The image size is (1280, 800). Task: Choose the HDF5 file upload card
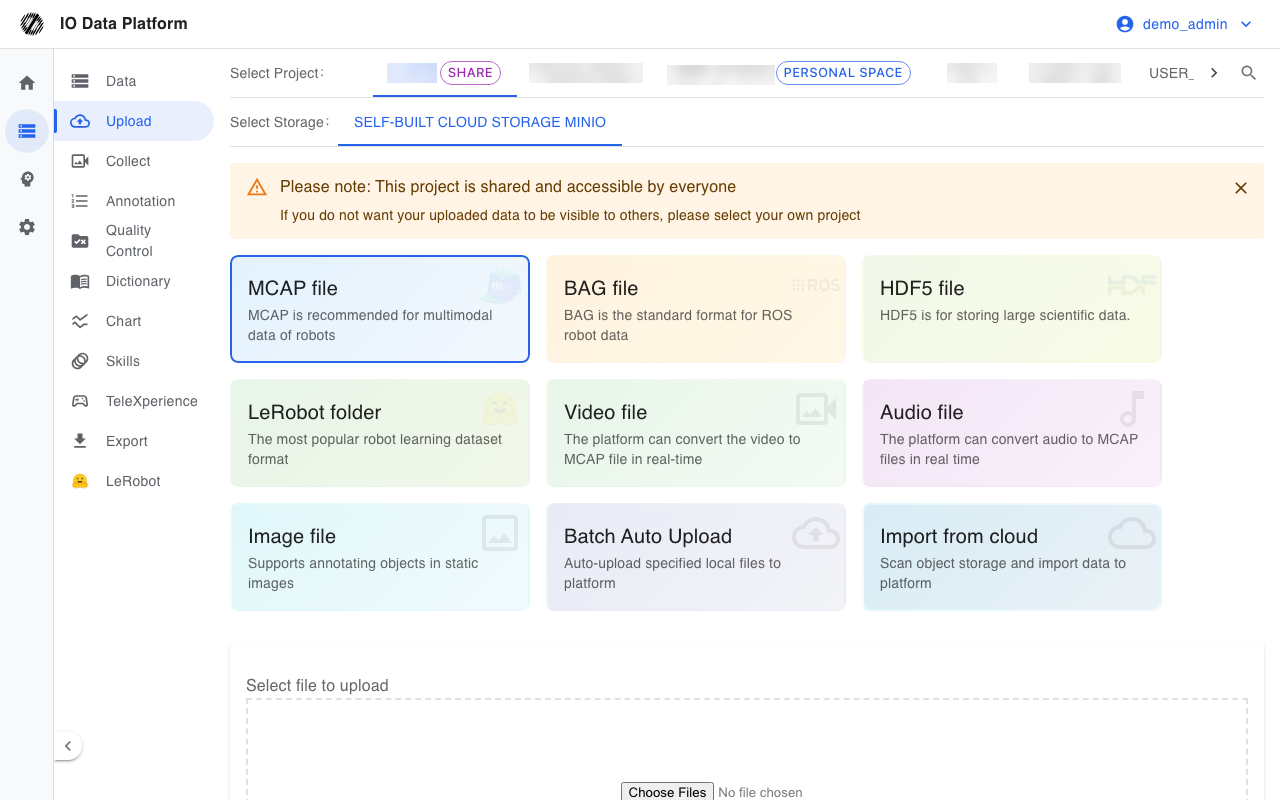(x=1012, y=309)
